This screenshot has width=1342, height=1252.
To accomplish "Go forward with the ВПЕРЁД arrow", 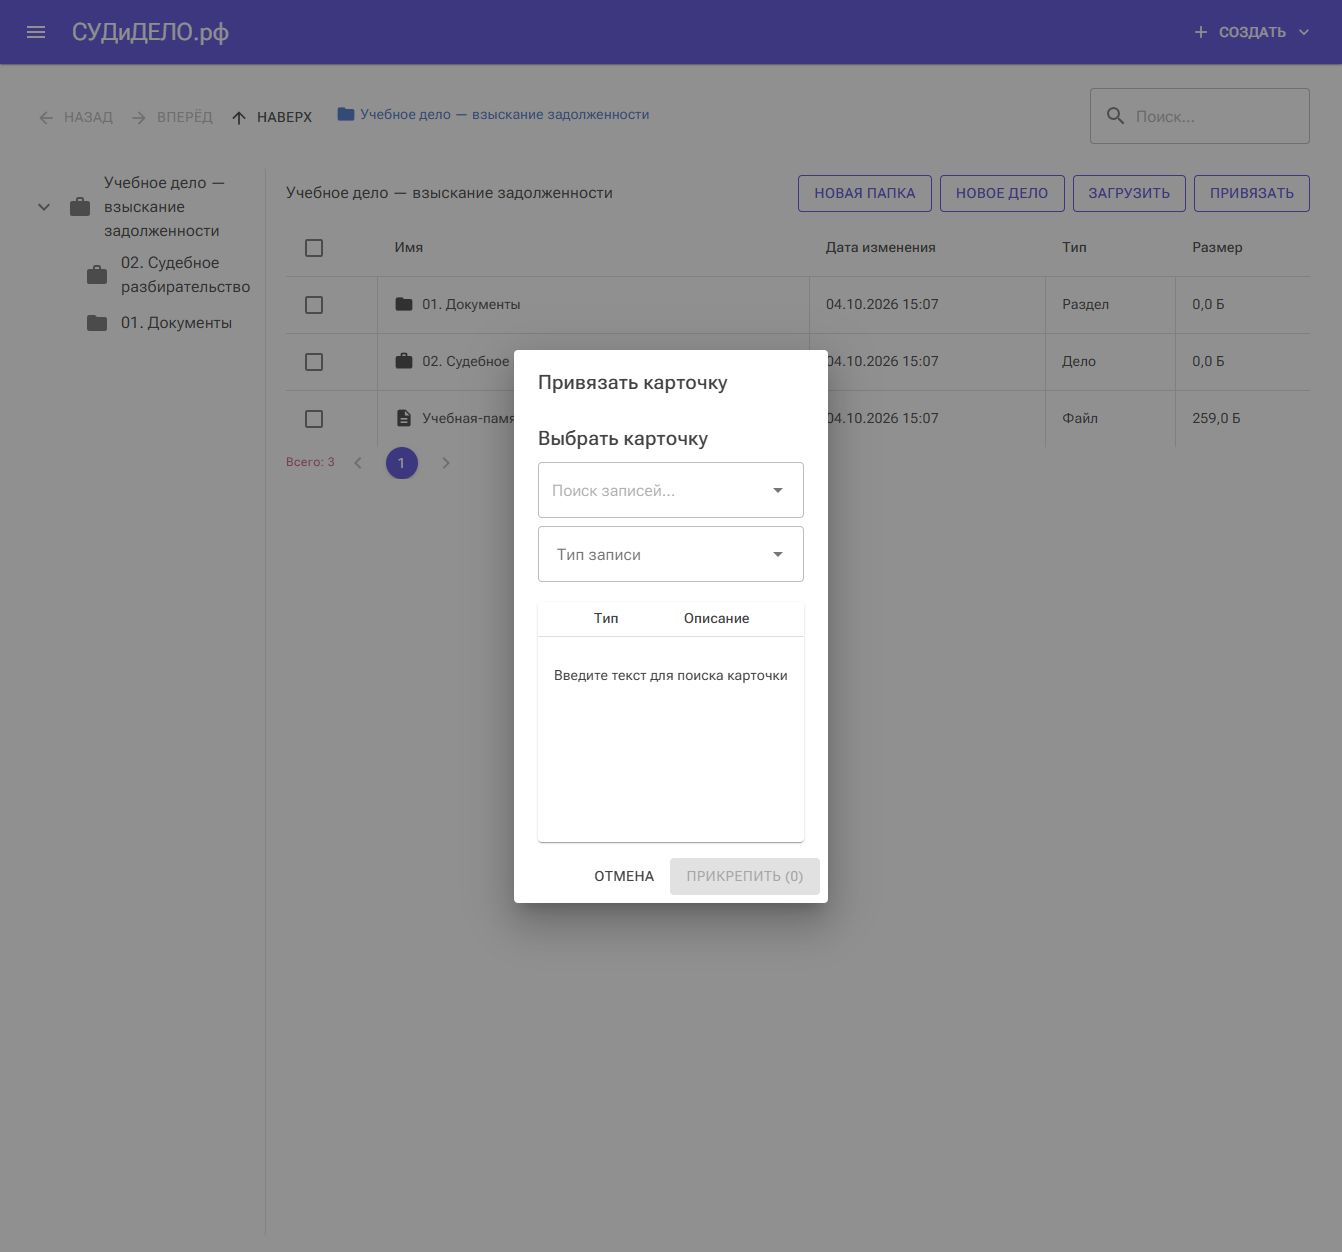I will click(x=172, y=117).
